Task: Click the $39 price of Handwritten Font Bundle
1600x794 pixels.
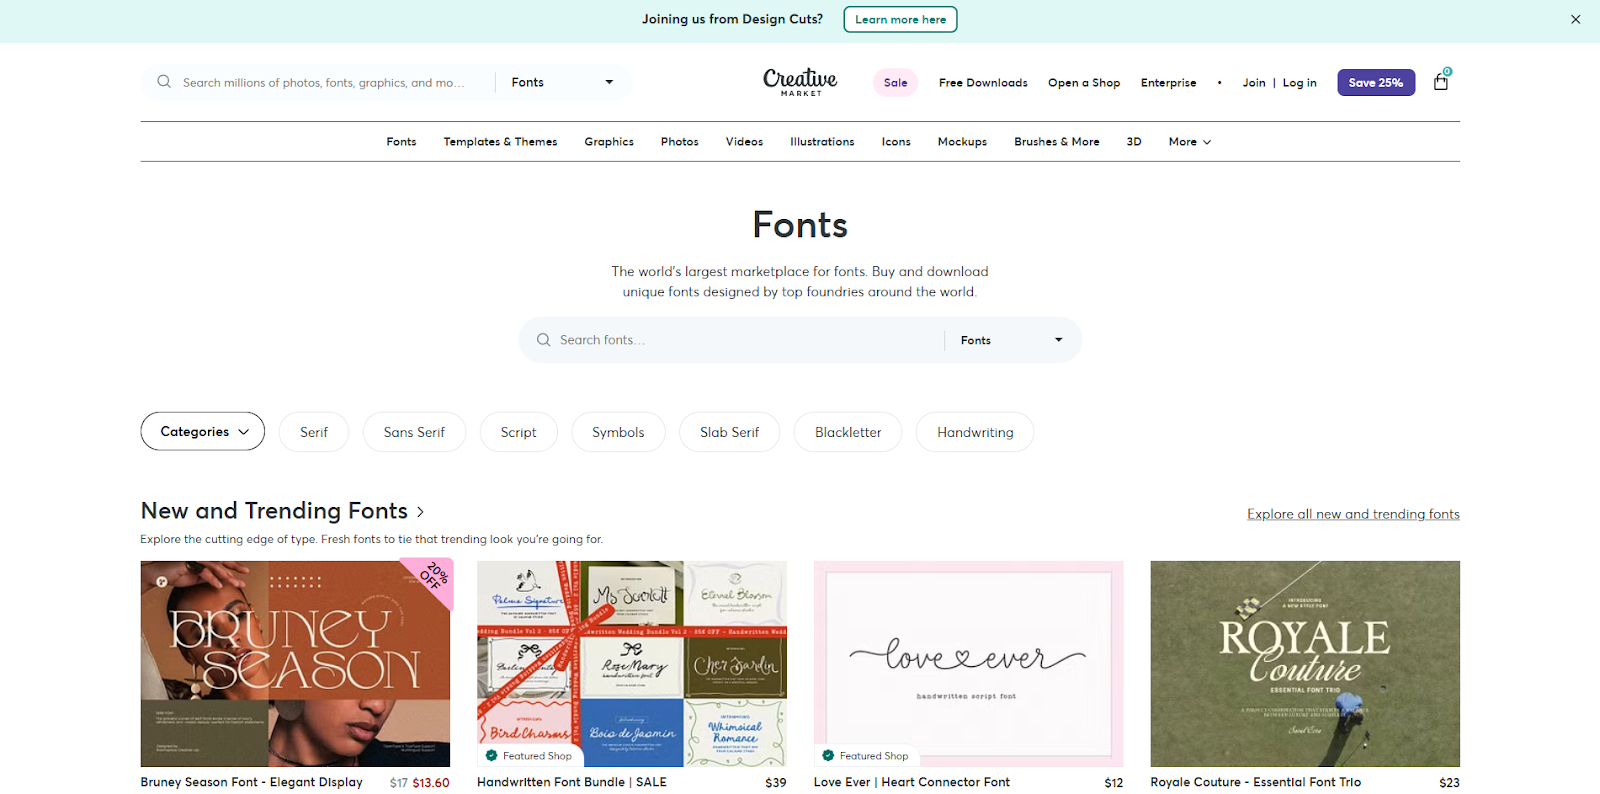Action: point(776,783)
